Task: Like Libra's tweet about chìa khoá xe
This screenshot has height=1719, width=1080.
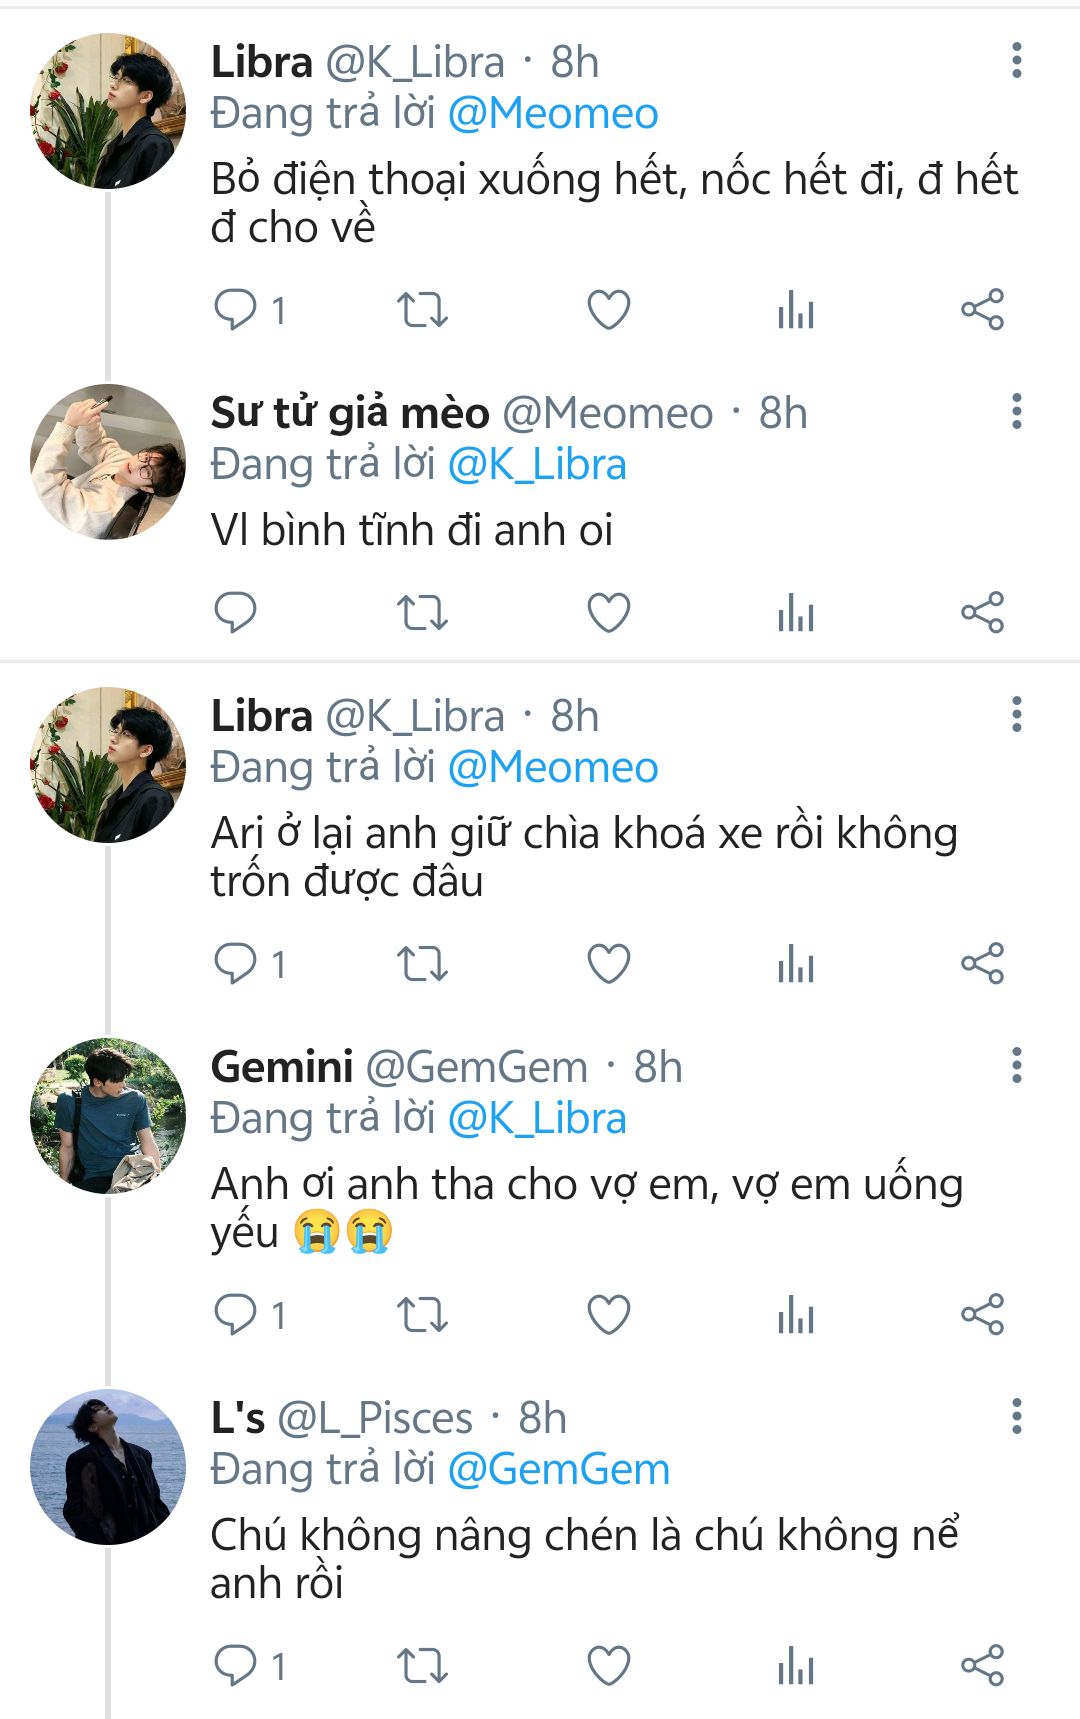Action: (608, 964)
